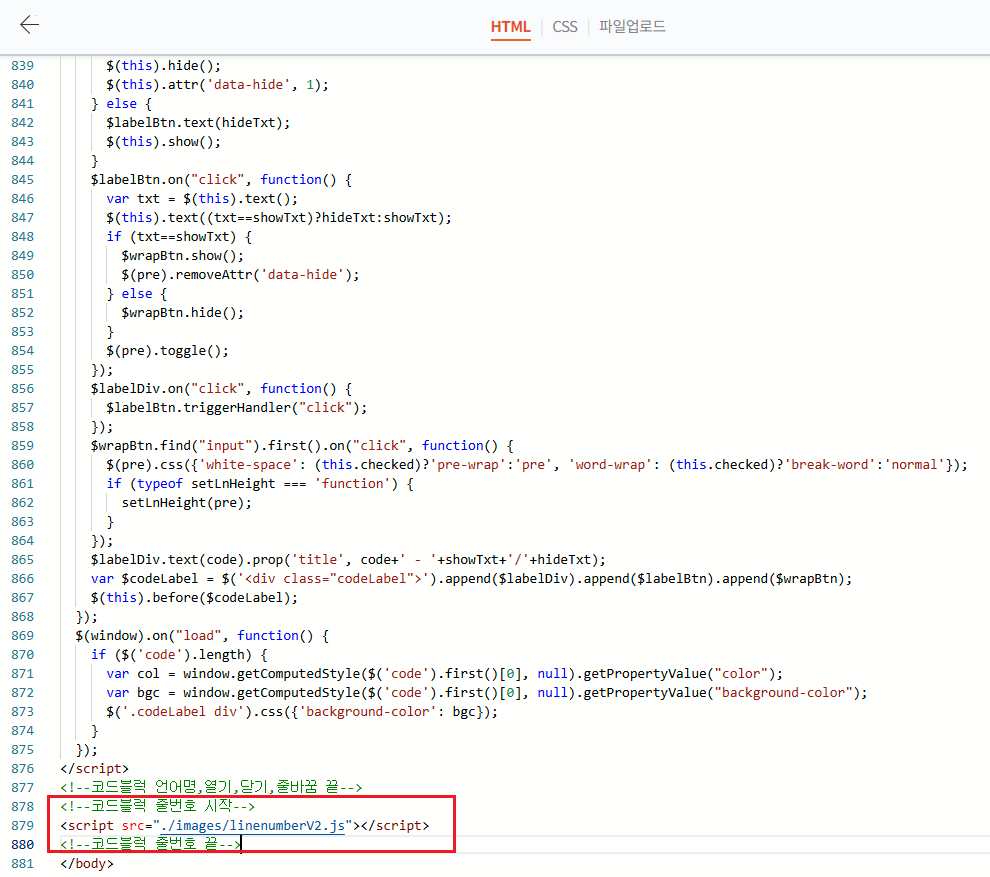The image size is (990, 877).
Task: Click 'var bgc = window.getComputedStyle' line
Action: point(487,693)
